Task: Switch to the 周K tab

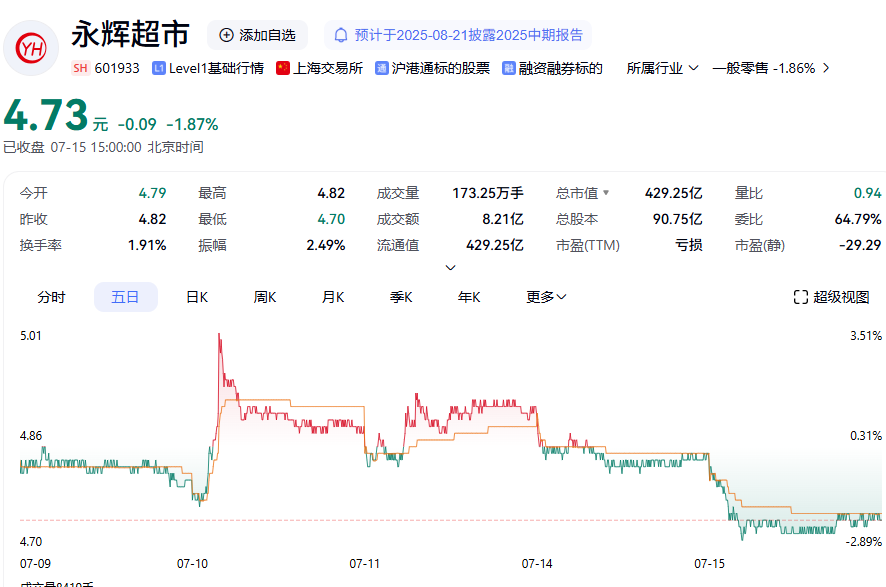Action: (265, 297)
